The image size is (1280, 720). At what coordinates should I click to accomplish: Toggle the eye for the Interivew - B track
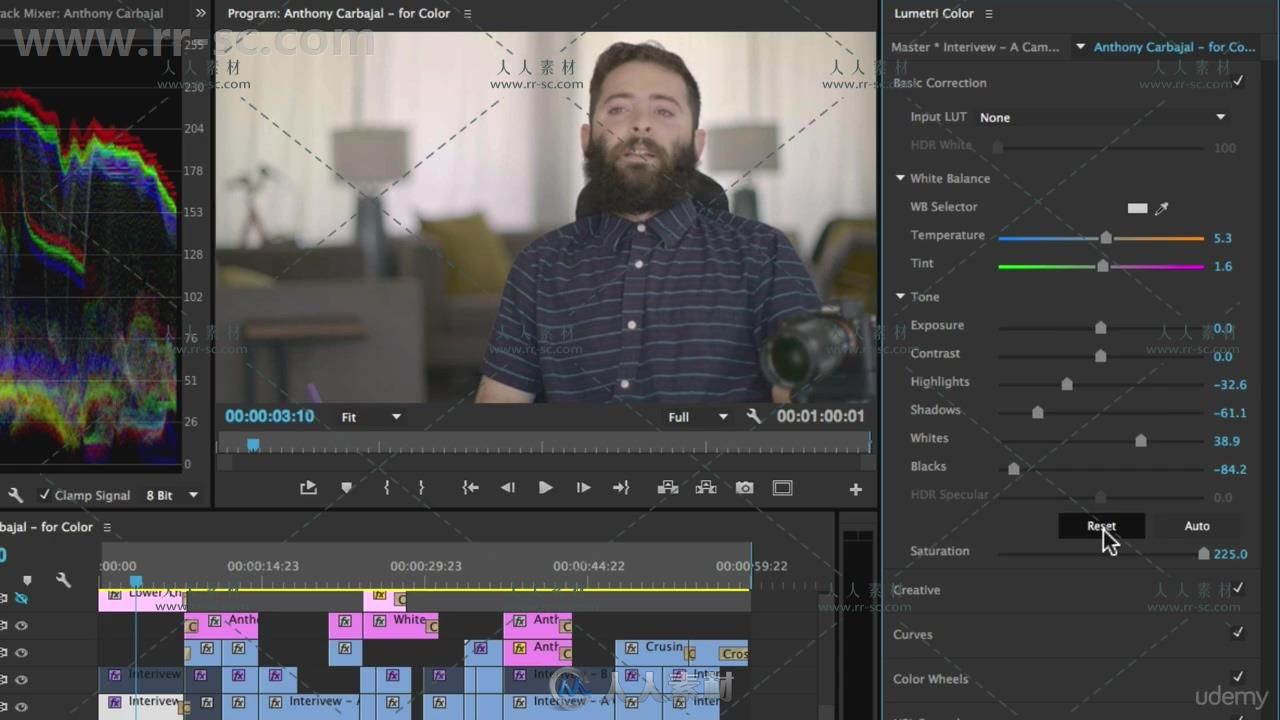pyautogui.click(x=20, y=680)
